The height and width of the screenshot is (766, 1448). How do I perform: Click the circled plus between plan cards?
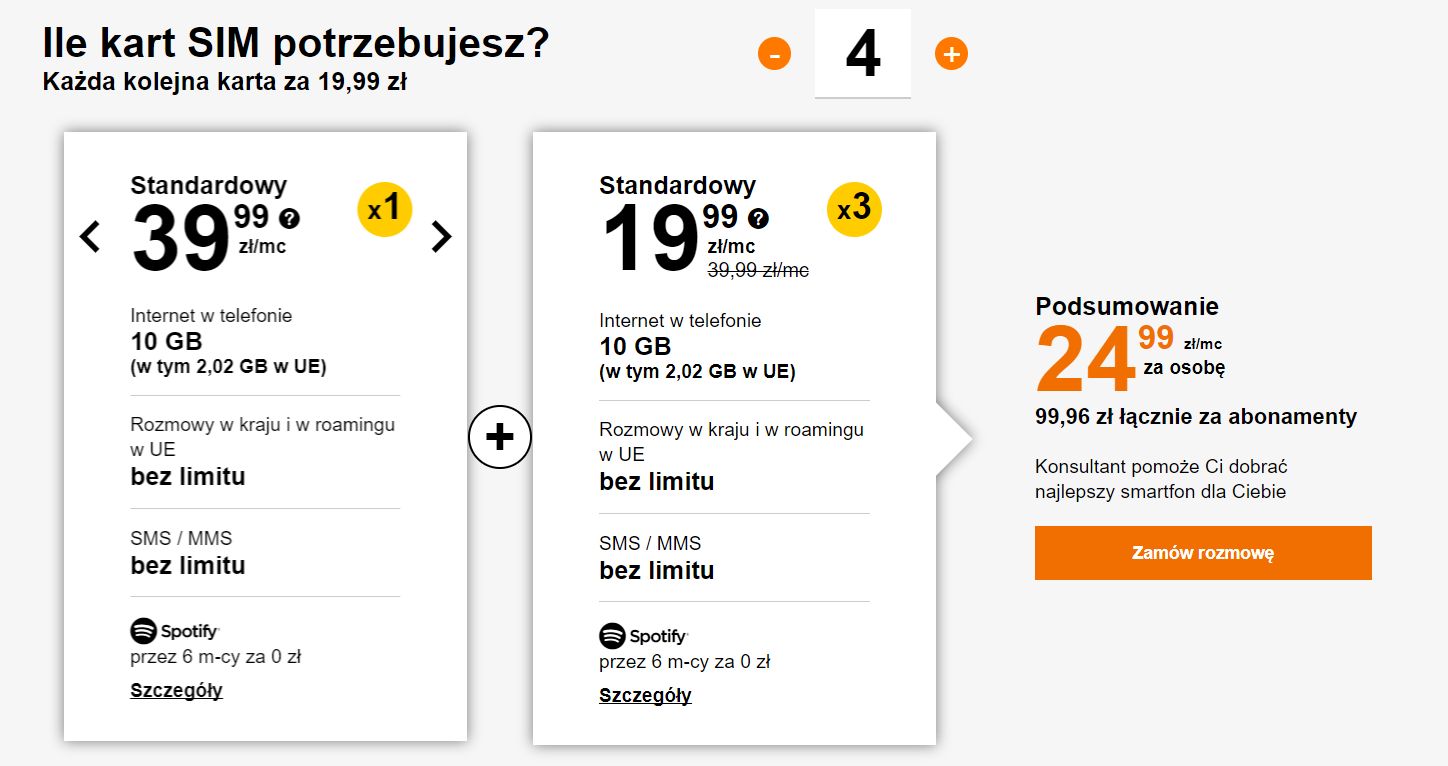pos(499,436)
